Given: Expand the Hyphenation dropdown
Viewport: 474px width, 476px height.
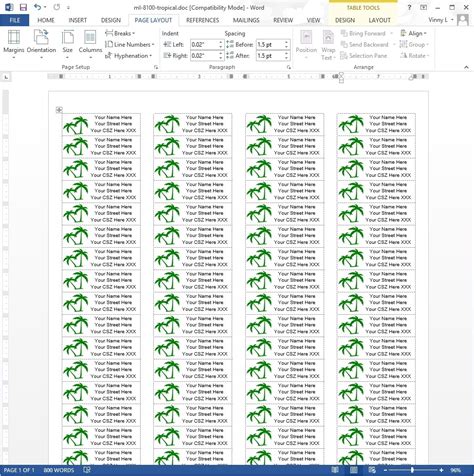Looking at the screenshot, I should click(128, 56).
